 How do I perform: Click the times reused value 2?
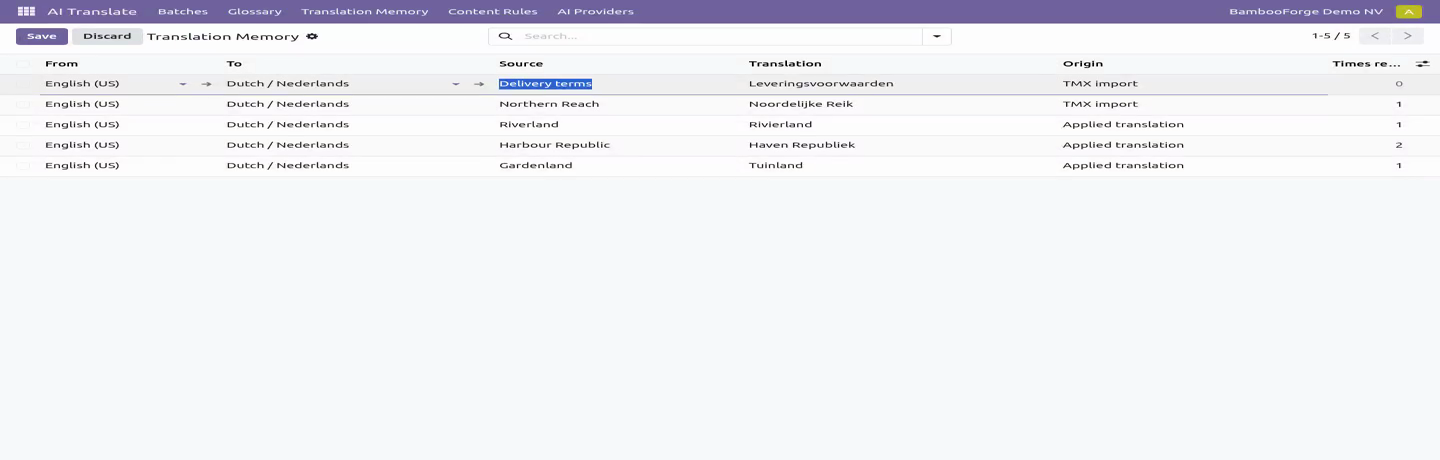click(1399, 145)
